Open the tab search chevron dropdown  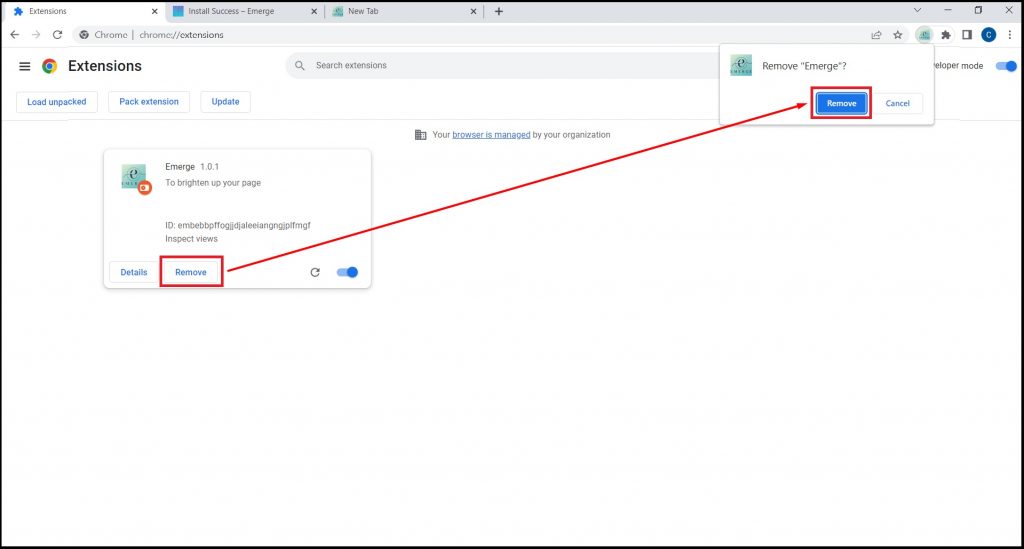(x=918, y=10)
